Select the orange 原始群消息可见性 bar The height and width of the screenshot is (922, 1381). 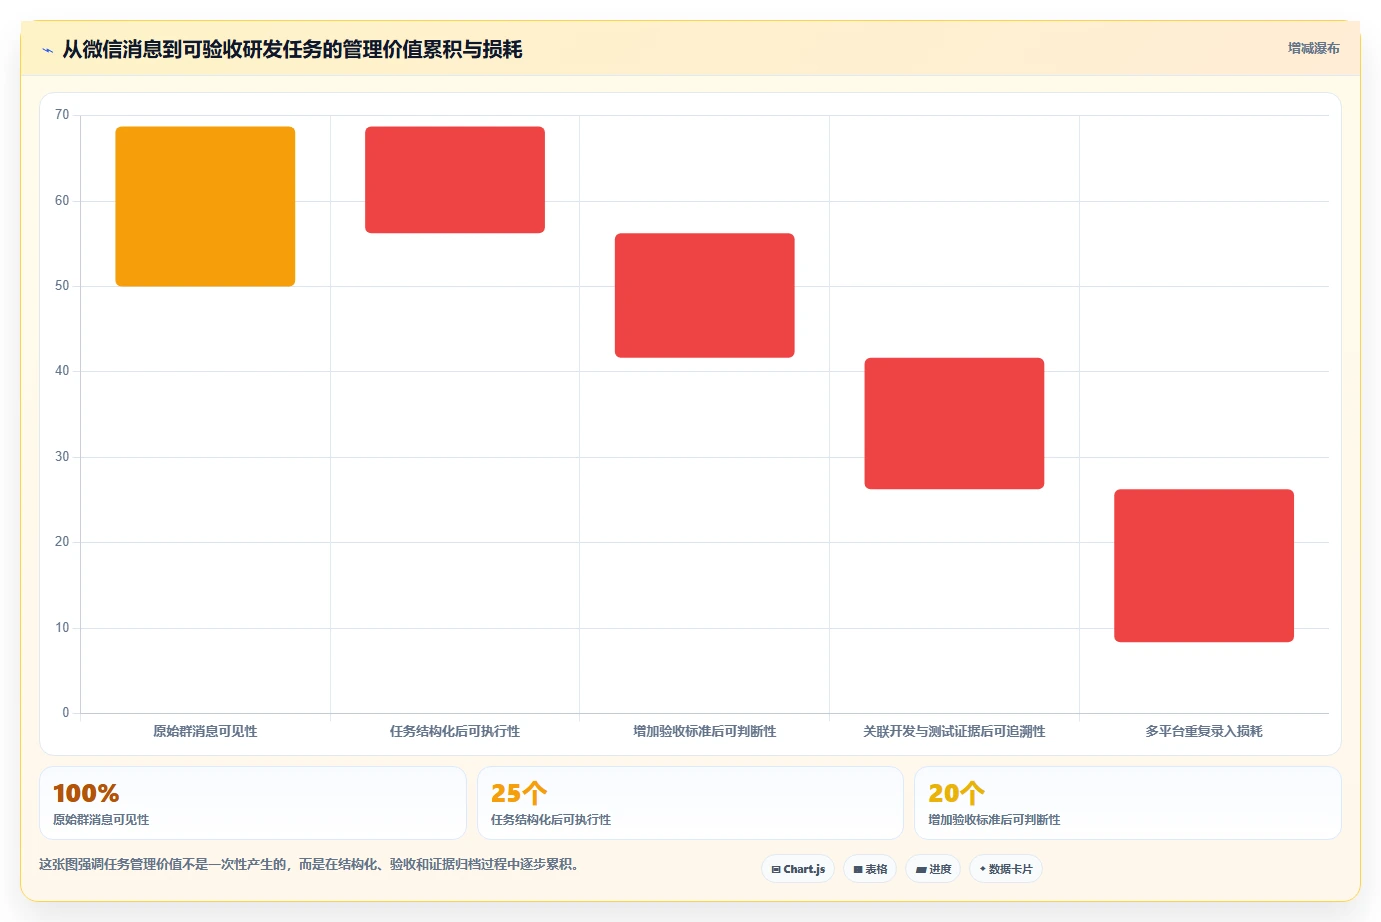(205, 206)
